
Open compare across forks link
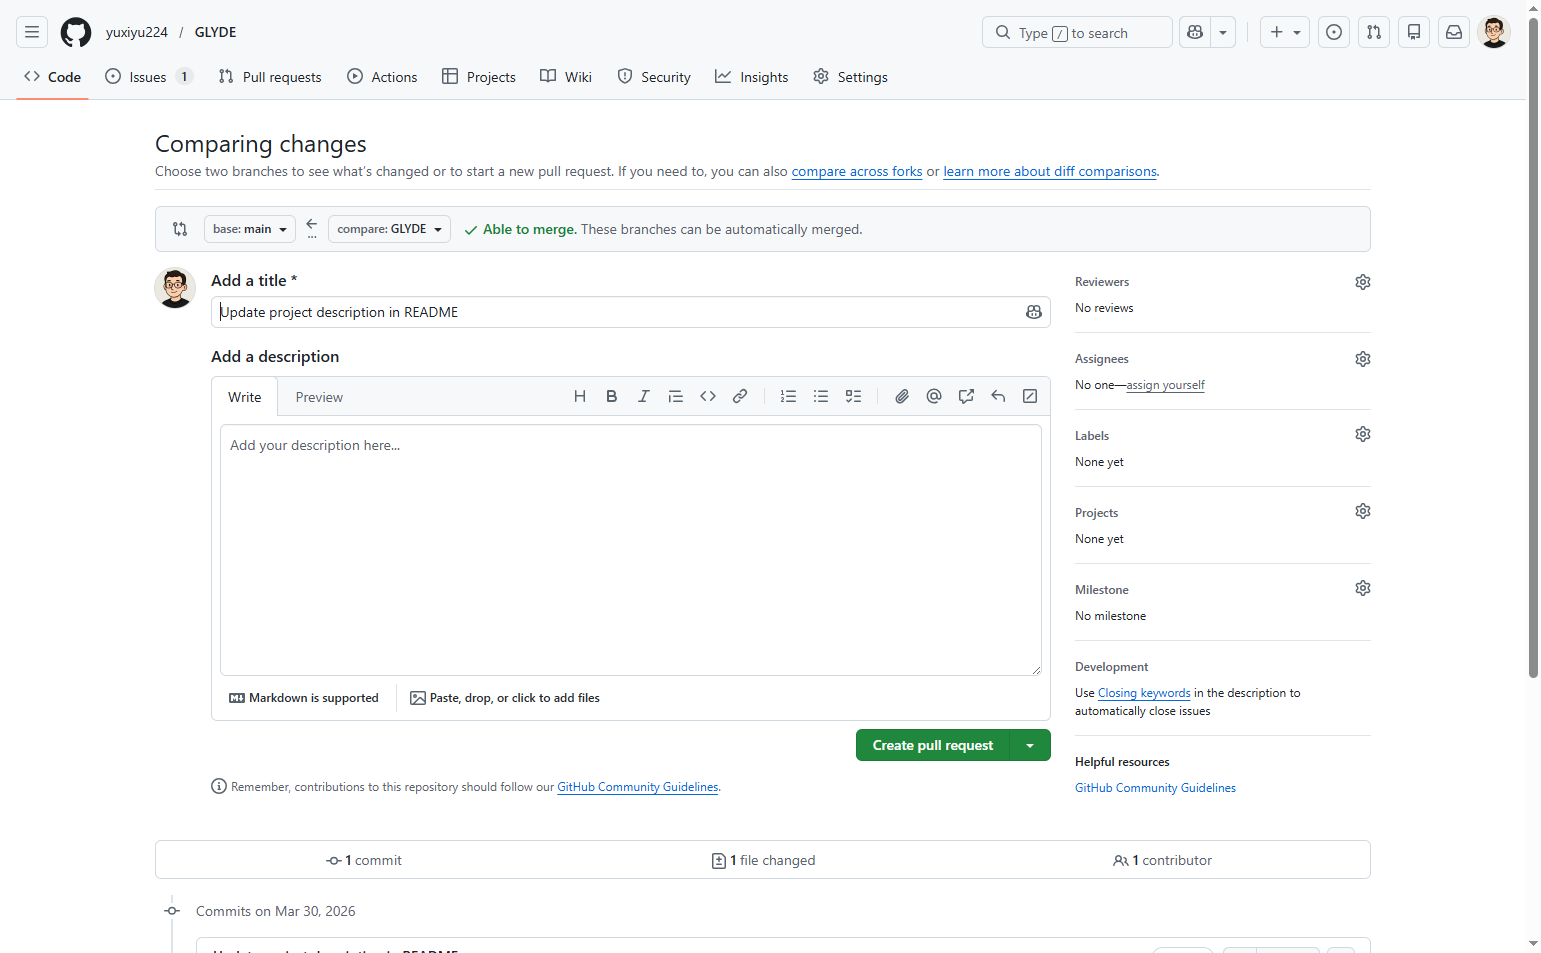tap(857, 172)
